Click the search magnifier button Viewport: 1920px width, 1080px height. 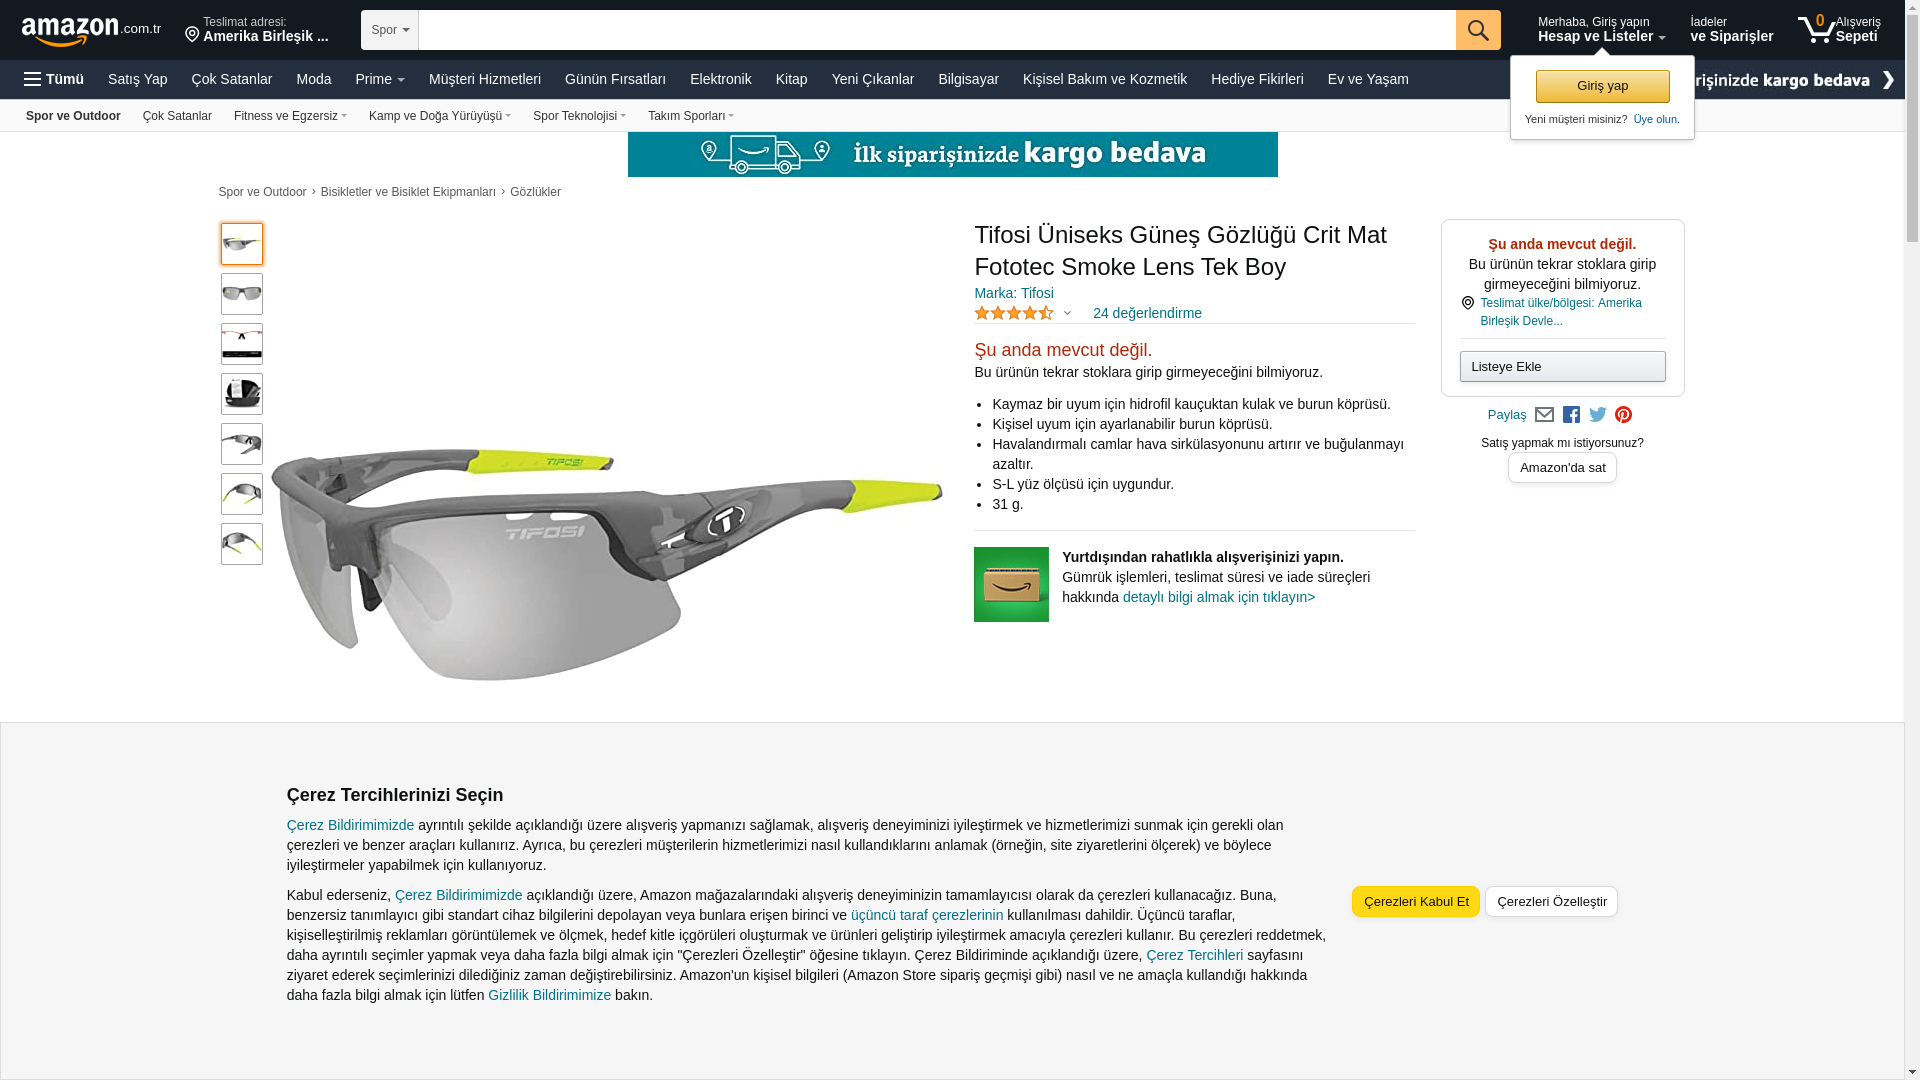[x=1478, y=30]
